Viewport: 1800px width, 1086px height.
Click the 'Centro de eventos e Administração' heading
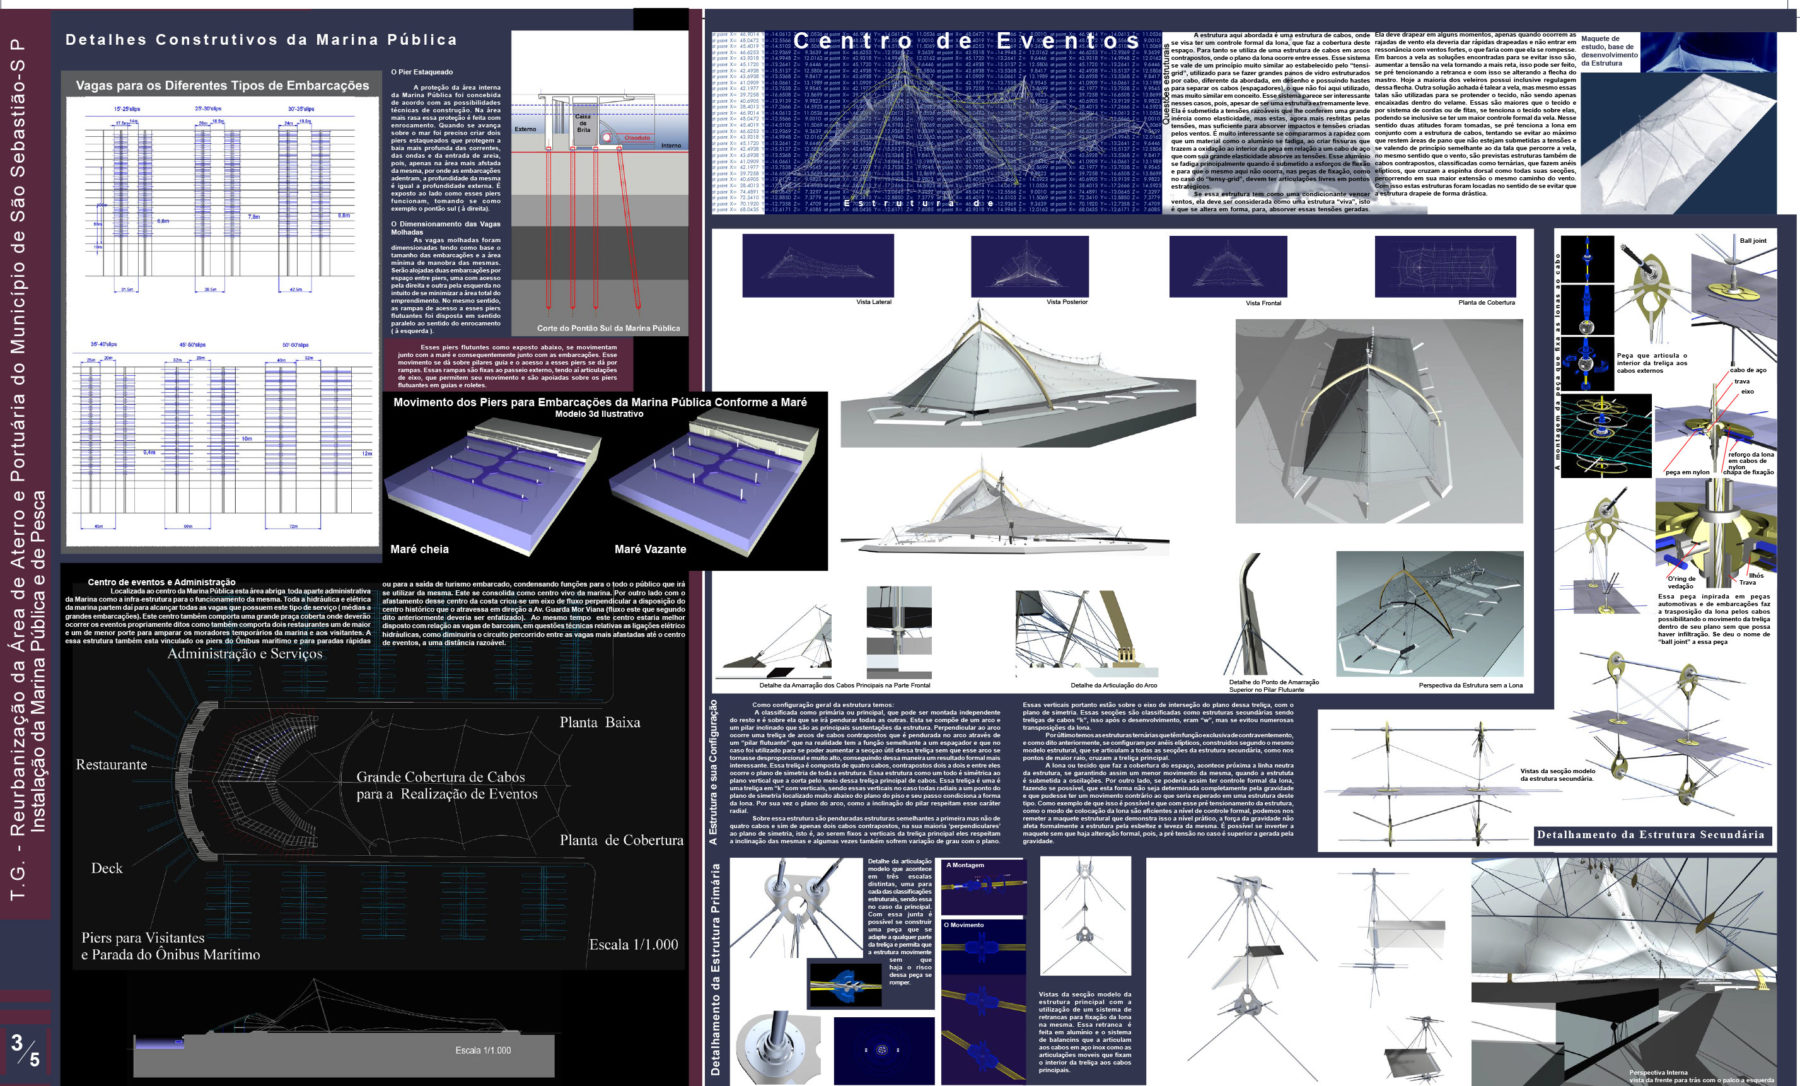[x=162, y=582]
